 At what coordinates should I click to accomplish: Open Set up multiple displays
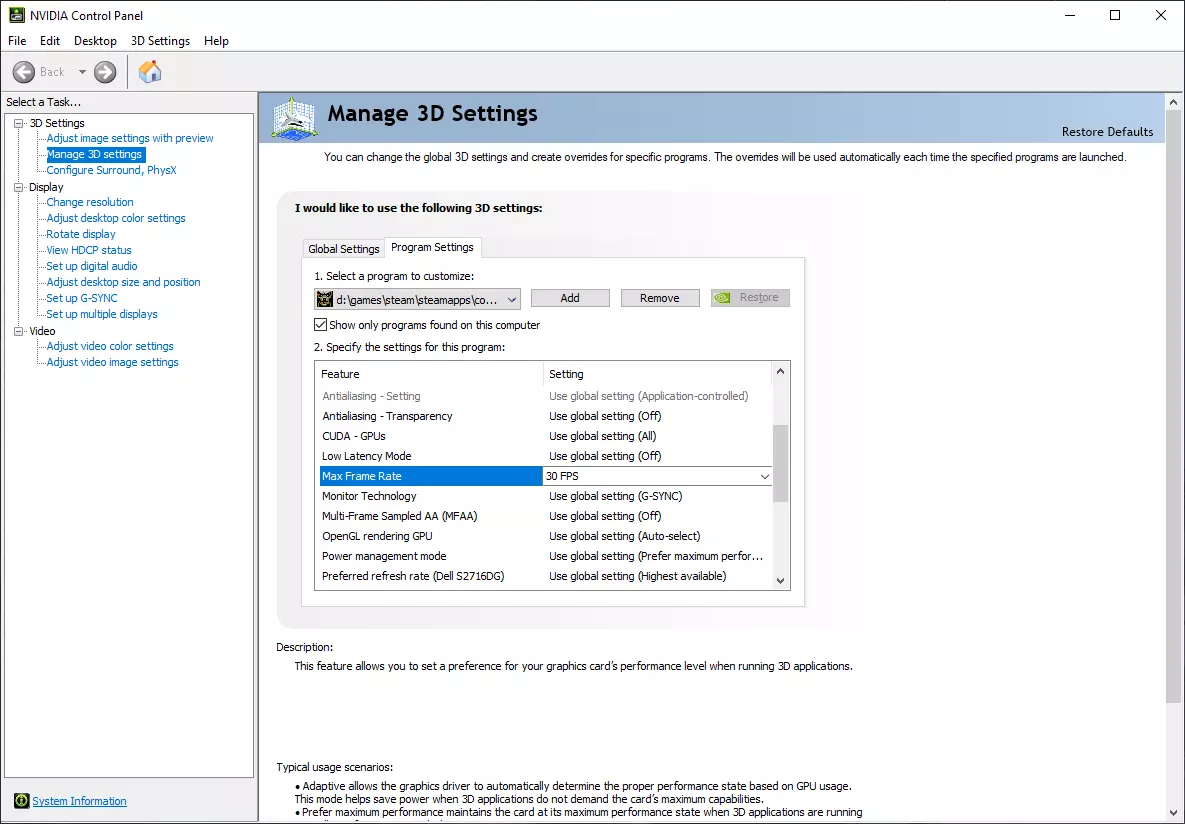(102, 314)
